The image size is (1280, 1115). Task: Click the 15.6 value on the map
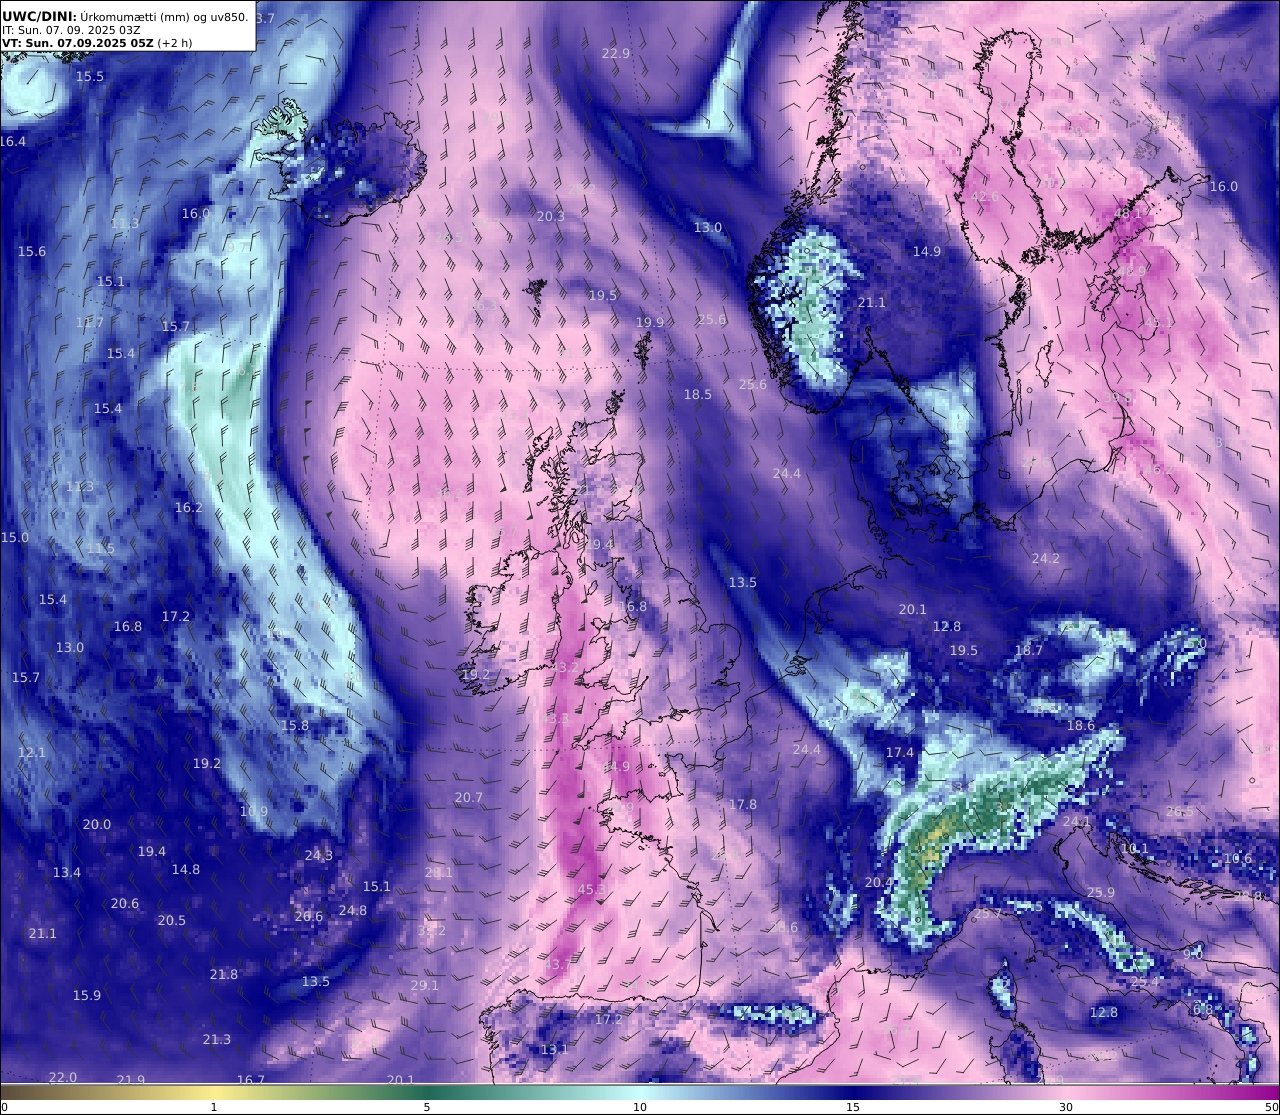[32, 251]
